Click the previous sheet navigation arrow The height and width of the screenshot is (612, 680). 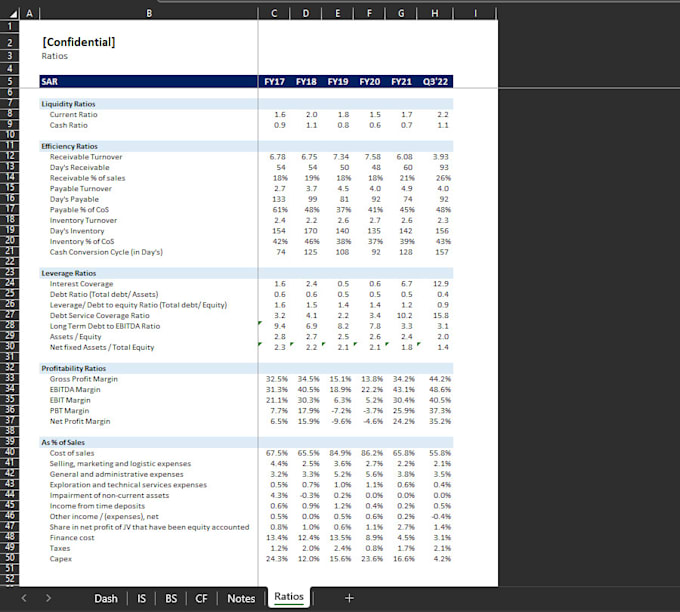click(x=24, y=598)
